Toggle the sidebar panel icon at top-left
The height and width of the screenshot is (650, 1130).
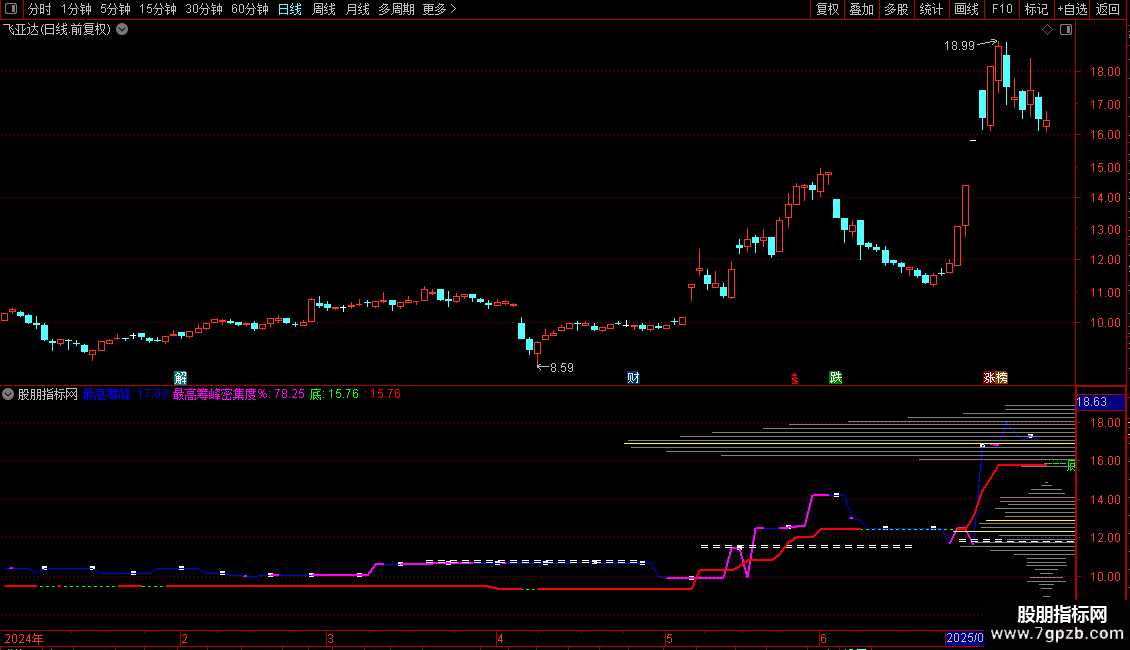click(11, 9)
